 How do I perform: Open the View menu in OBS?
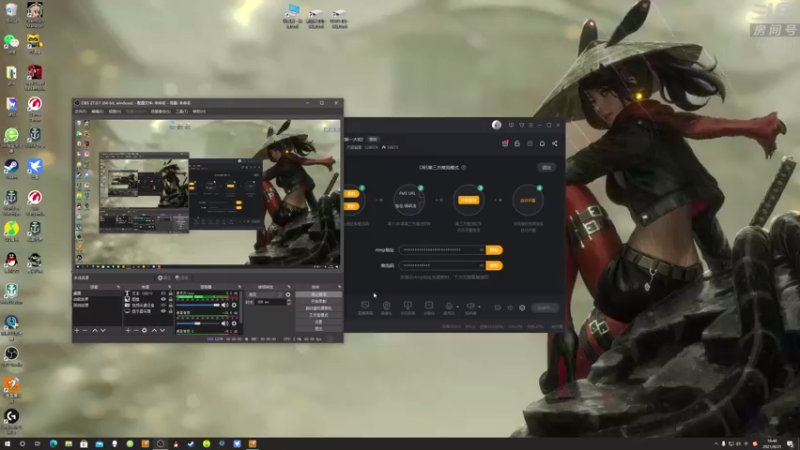point(115,111)
